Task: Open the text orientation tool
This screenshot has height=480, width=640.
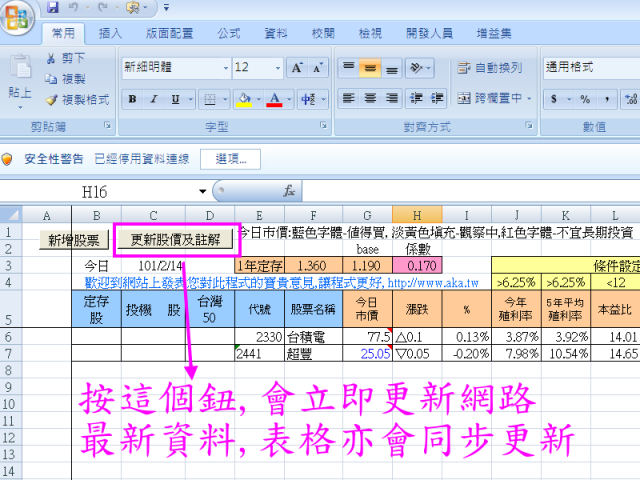Action: coord(416,67)
